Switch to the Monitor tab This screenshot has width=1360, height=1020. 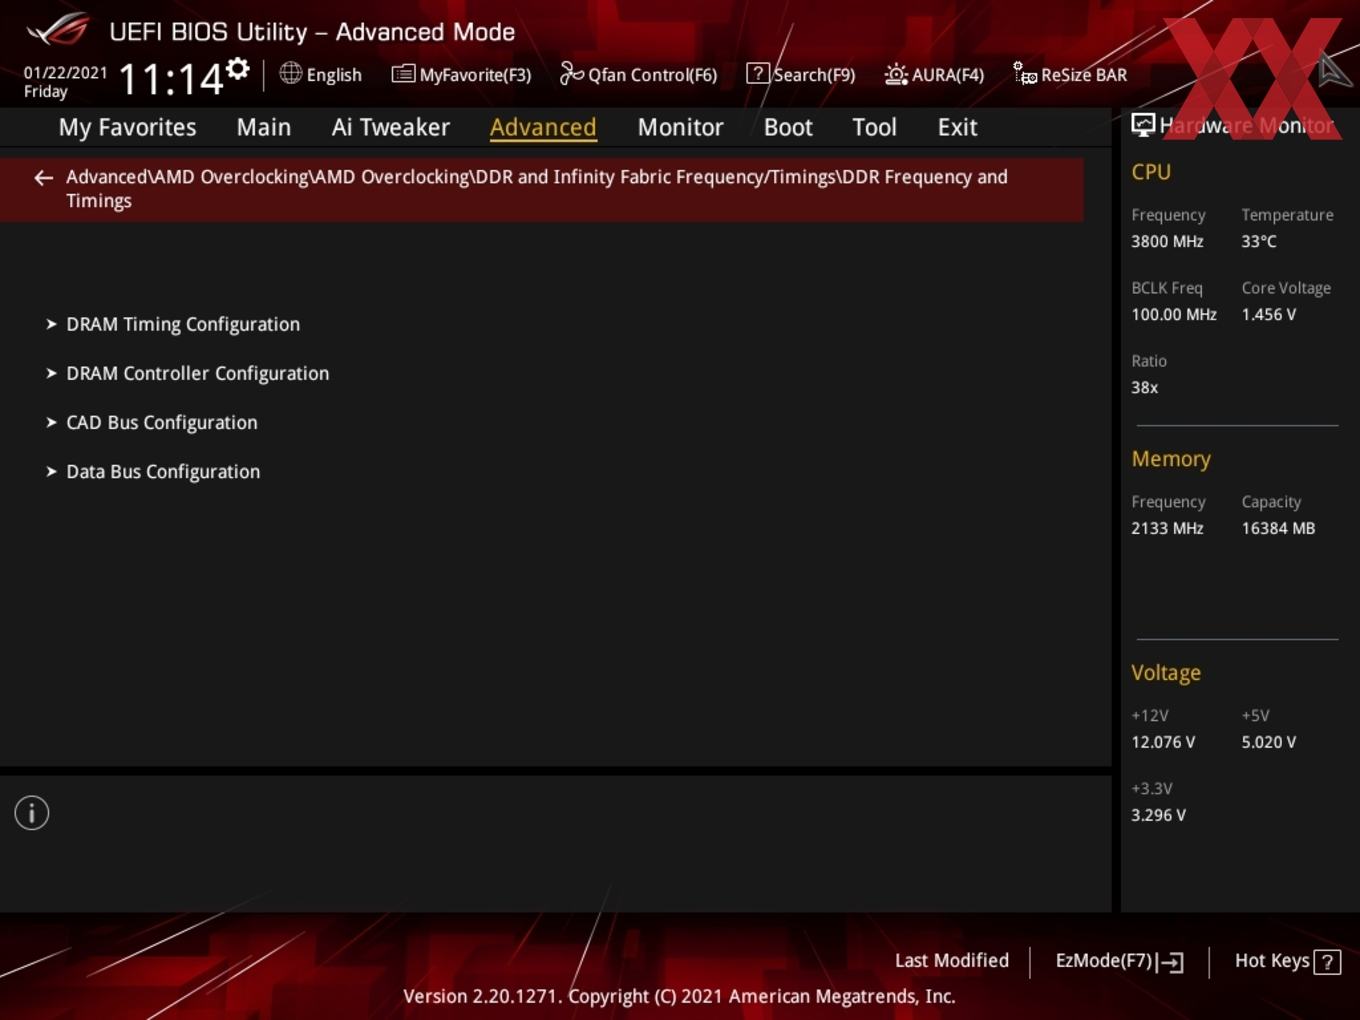680,127
